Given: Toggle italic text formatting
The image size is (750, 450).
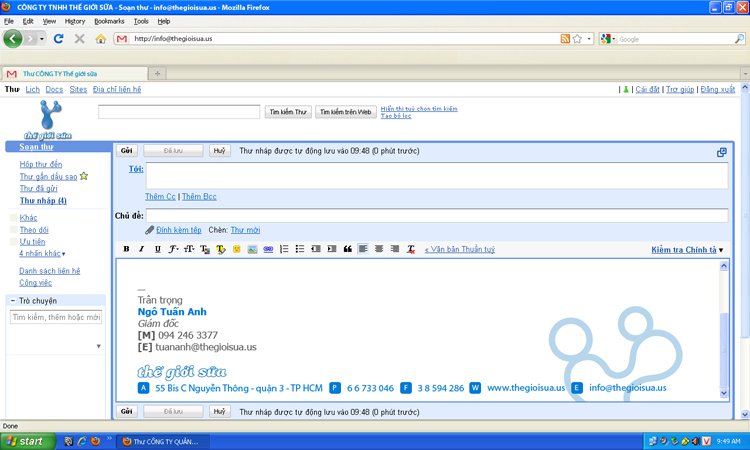Looking at the screenshot, I should (142, 249).
